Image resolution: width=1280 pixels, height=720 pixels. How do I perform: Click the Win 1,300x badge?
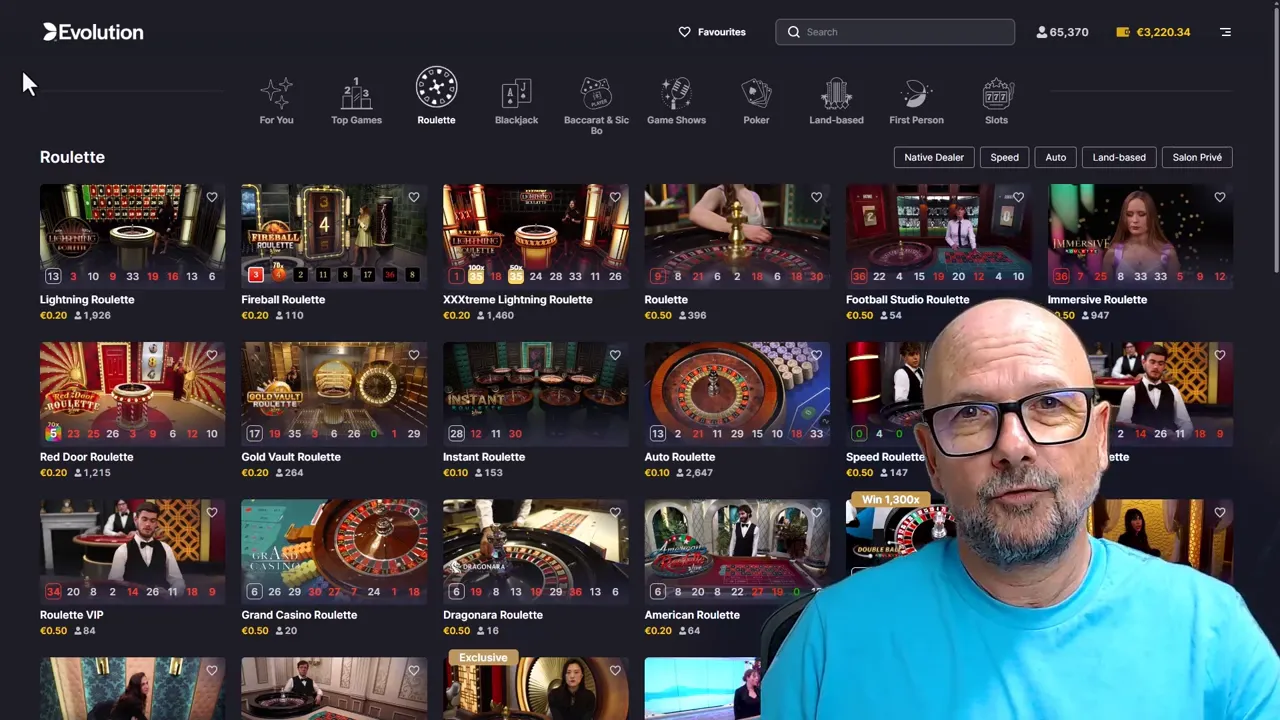pyautogui.click(x=890, y=499)
